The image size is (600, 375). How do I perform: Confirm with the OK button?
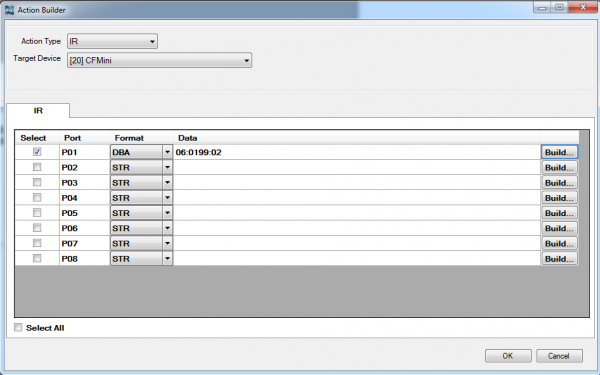click(x=508, y=356)
